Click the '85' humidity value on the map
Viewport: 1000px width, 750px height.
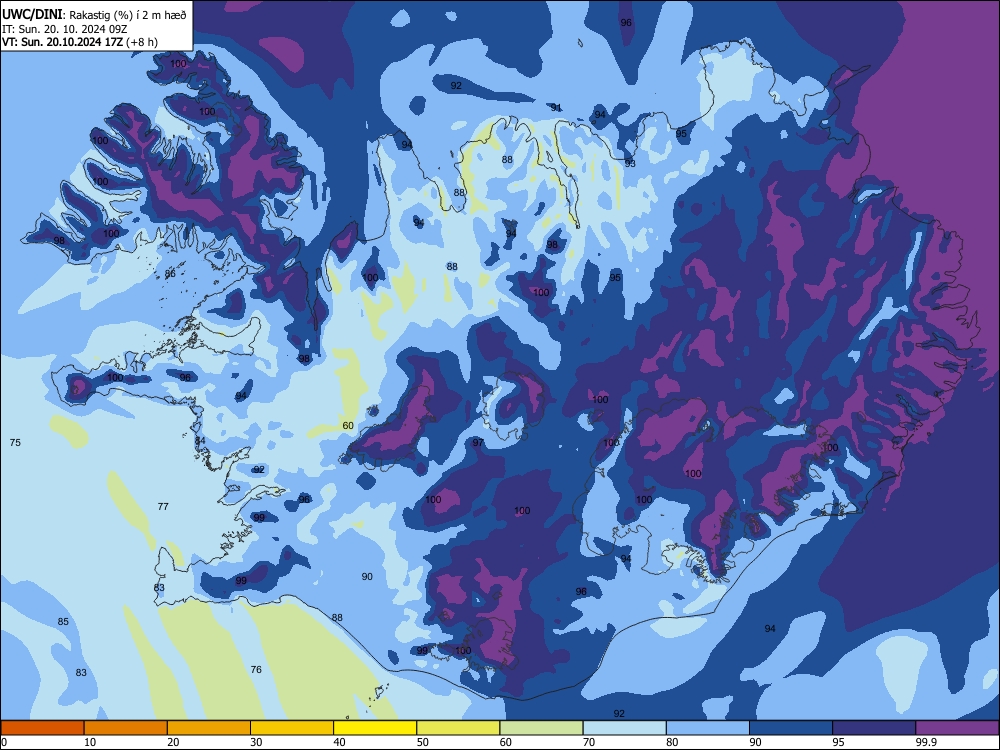(63, 621)
